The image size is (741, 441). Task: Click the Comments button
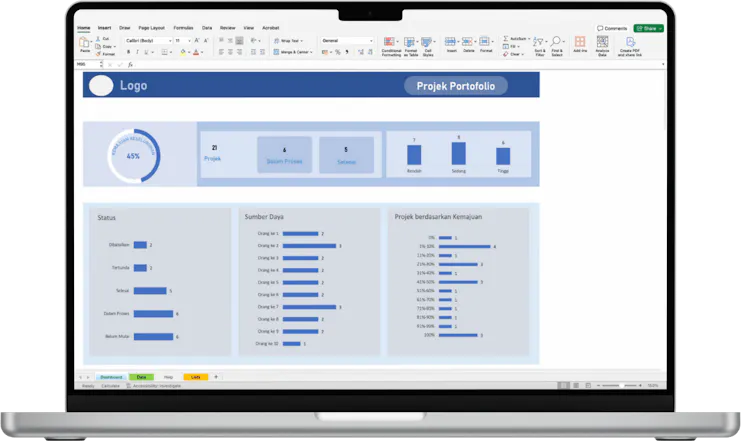612,28
